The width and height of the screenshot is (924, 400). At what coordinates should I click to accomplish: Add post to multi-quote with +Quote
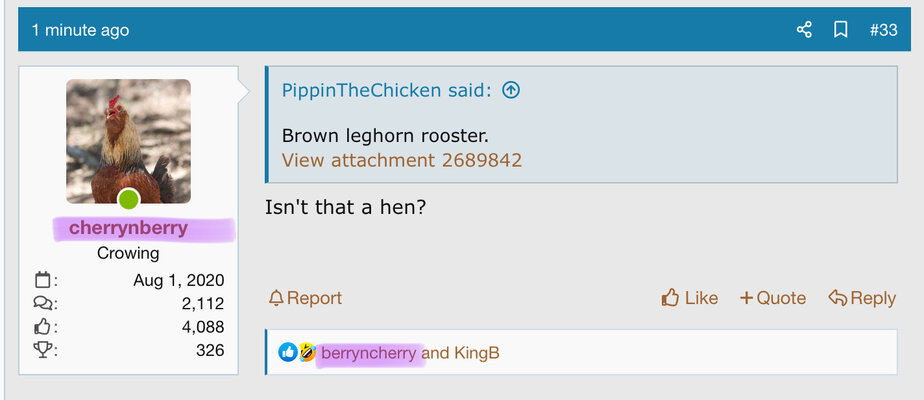[773, 298]
